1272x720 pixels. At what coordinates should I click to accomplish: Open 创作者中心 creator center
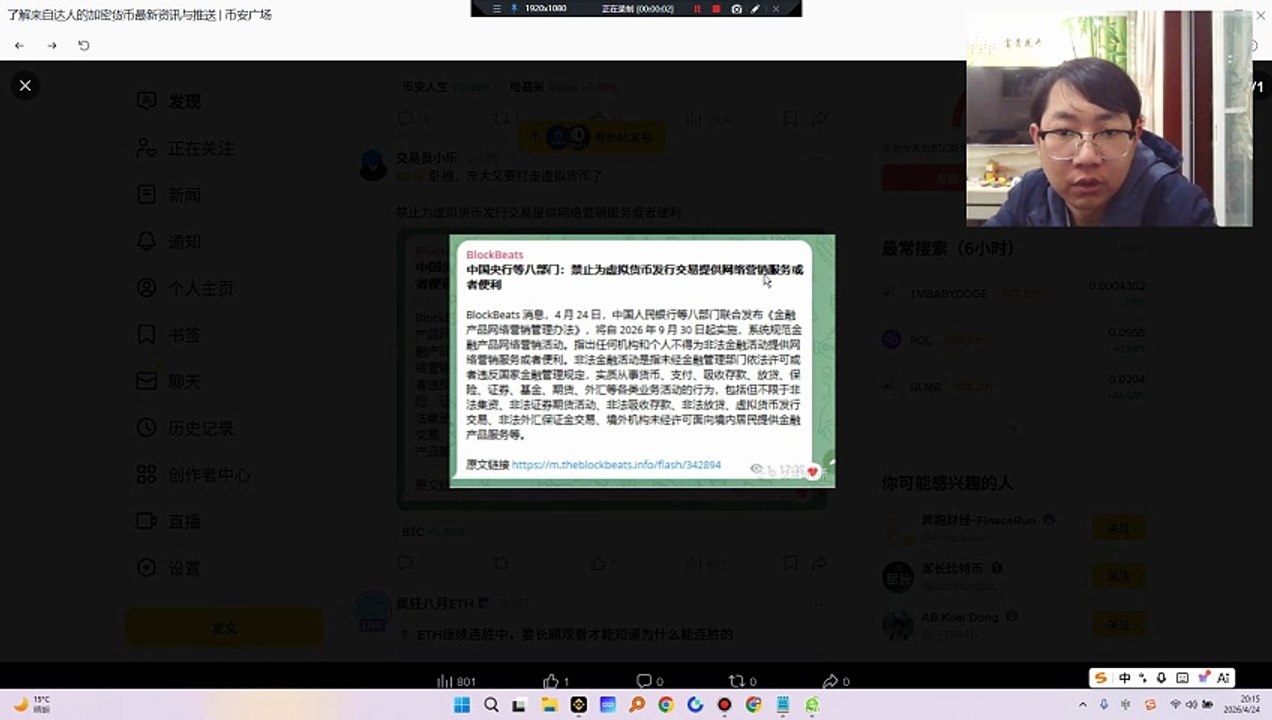[194, 475]
